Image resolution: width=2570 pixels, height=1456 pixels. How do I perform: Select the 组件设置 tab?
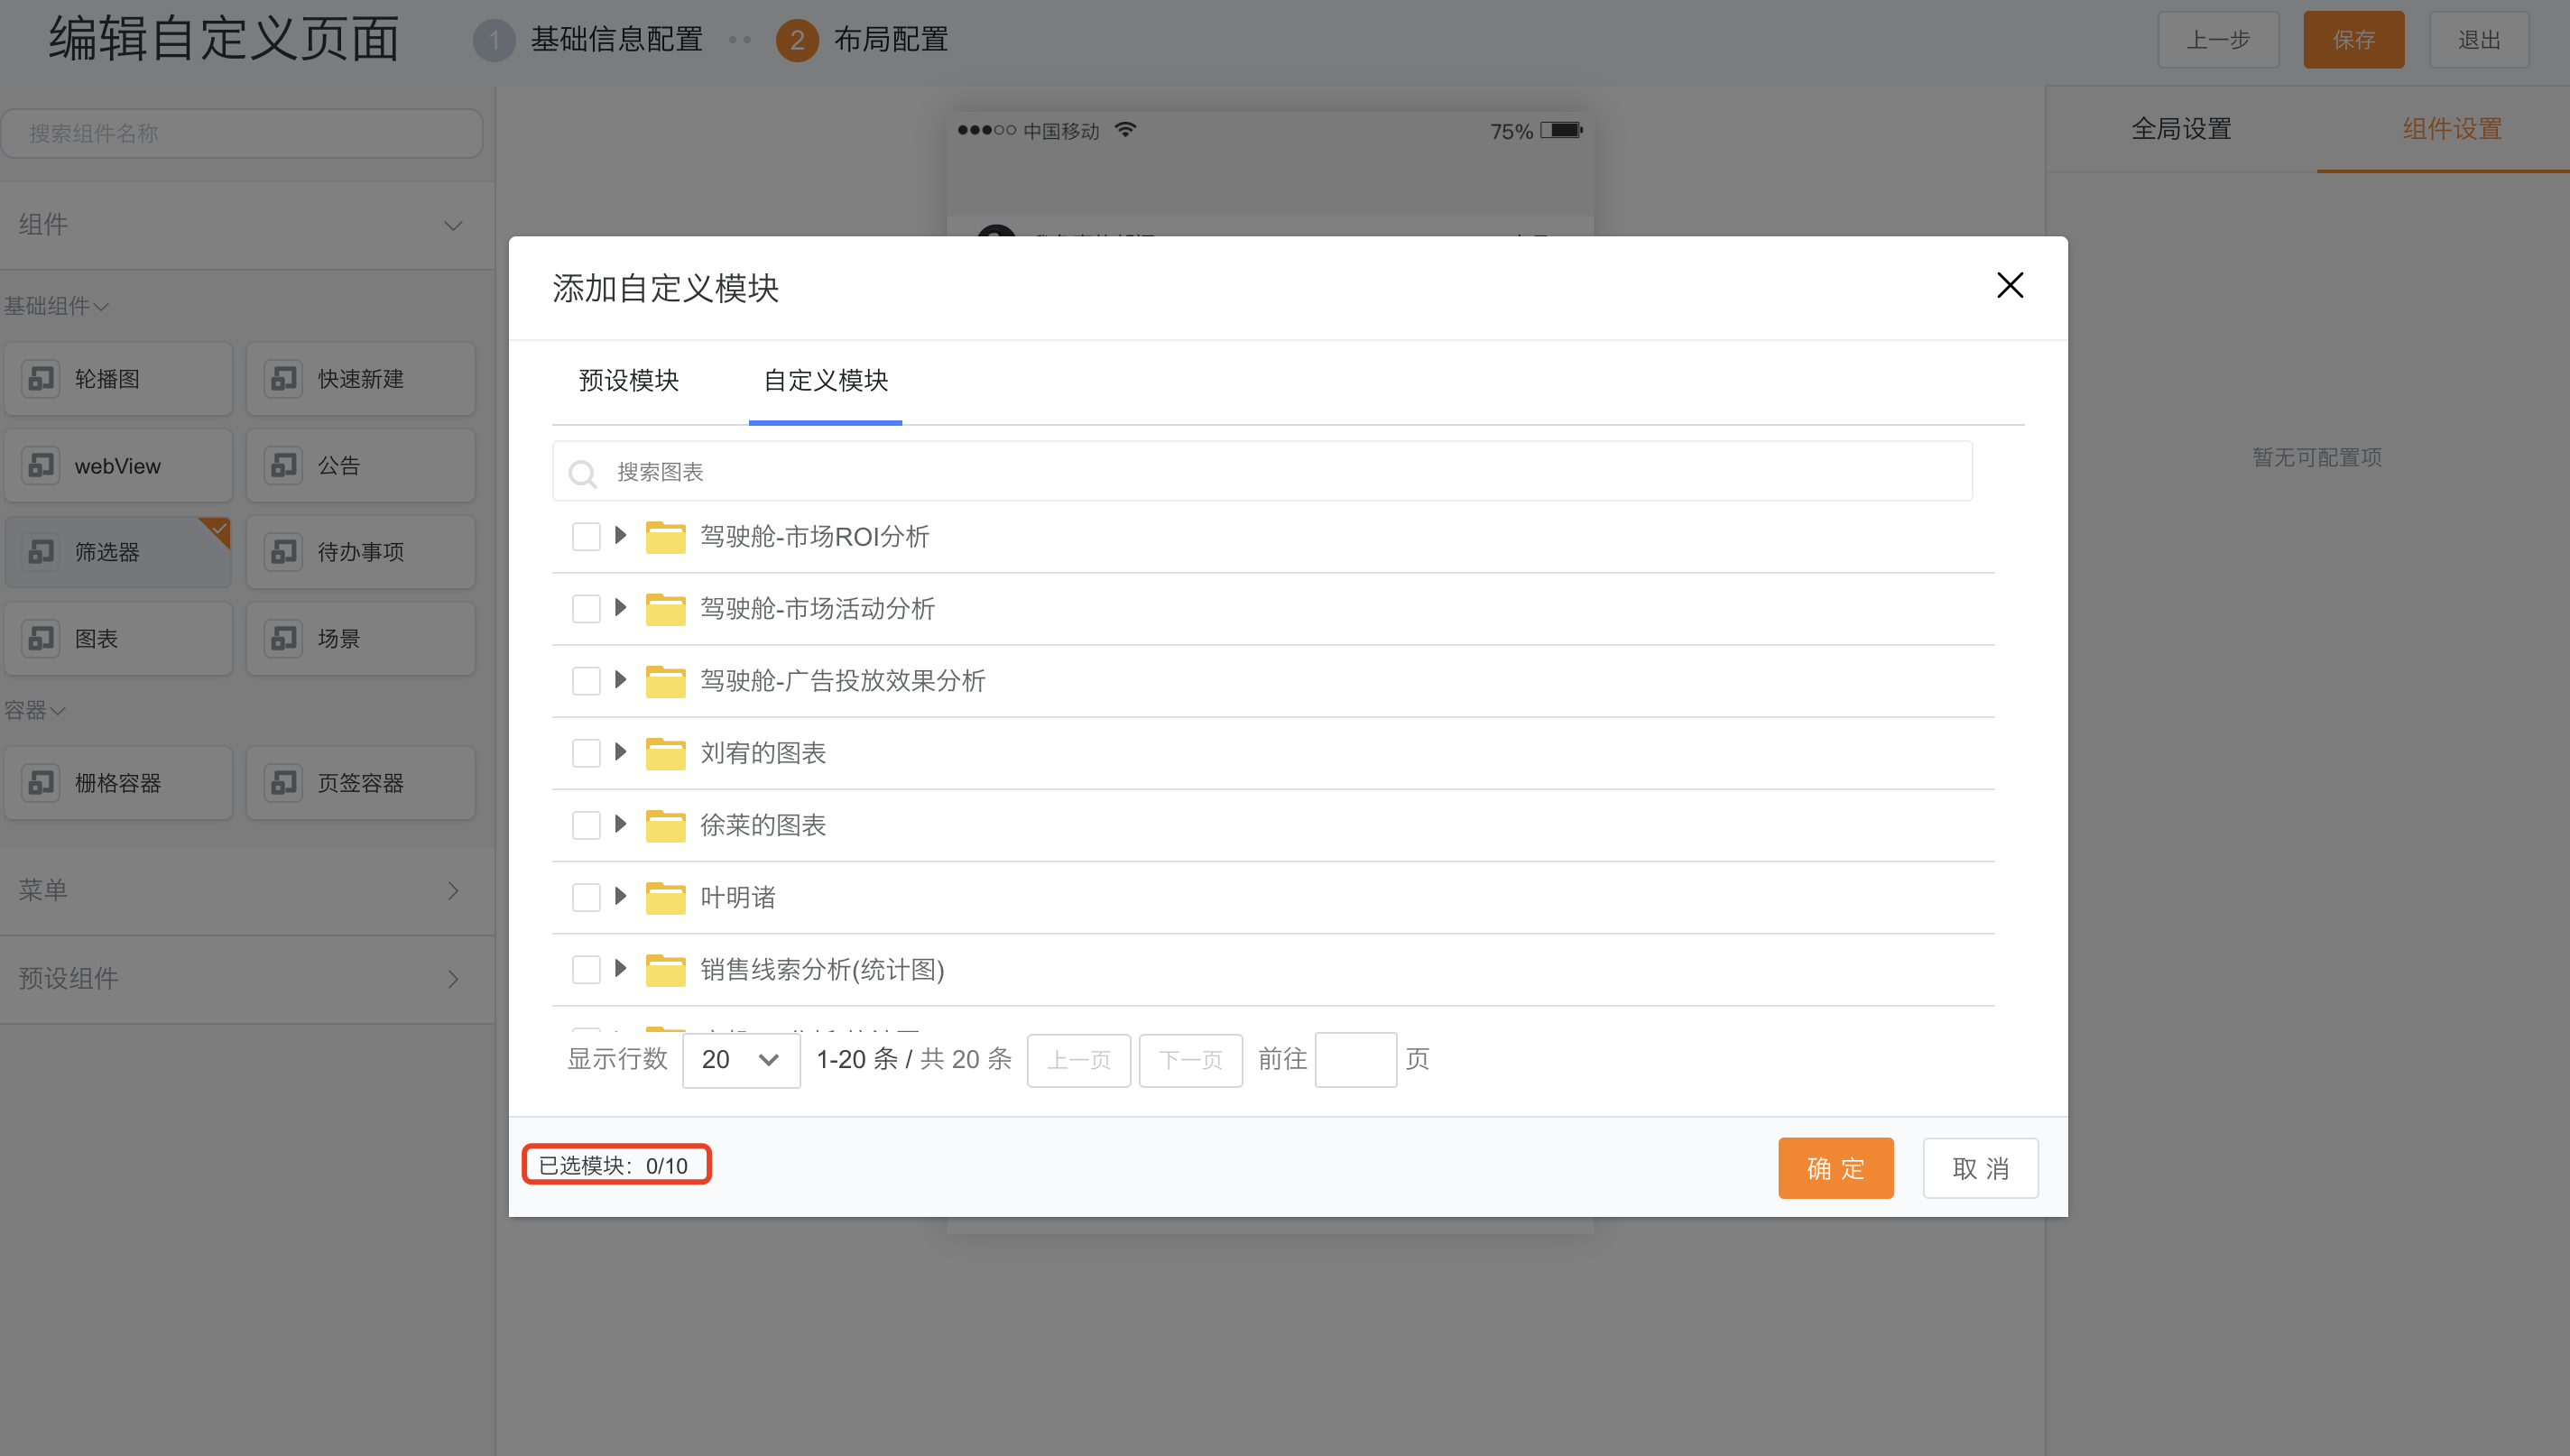(x=2452, y=129)
